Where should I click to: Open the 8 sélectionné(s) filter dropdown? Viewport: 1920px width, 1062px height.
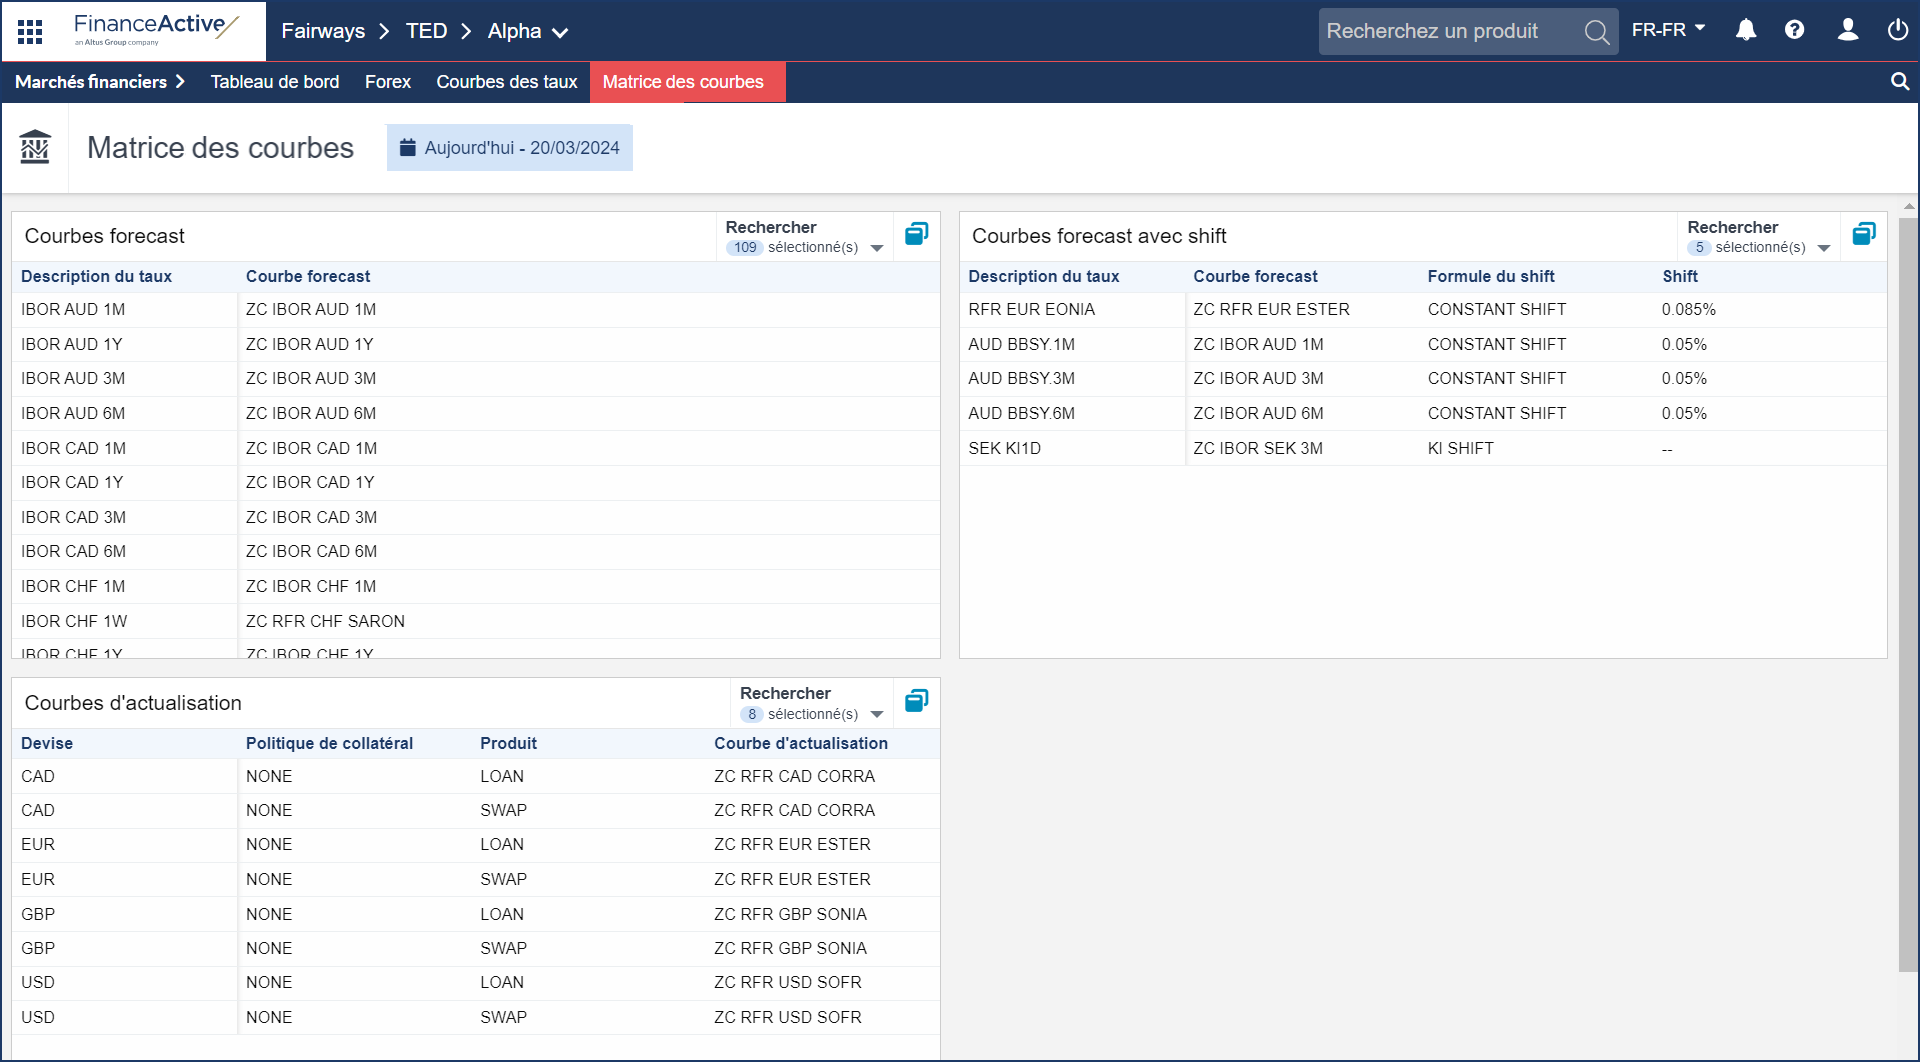pyautogui.click(x=812, y=714)
